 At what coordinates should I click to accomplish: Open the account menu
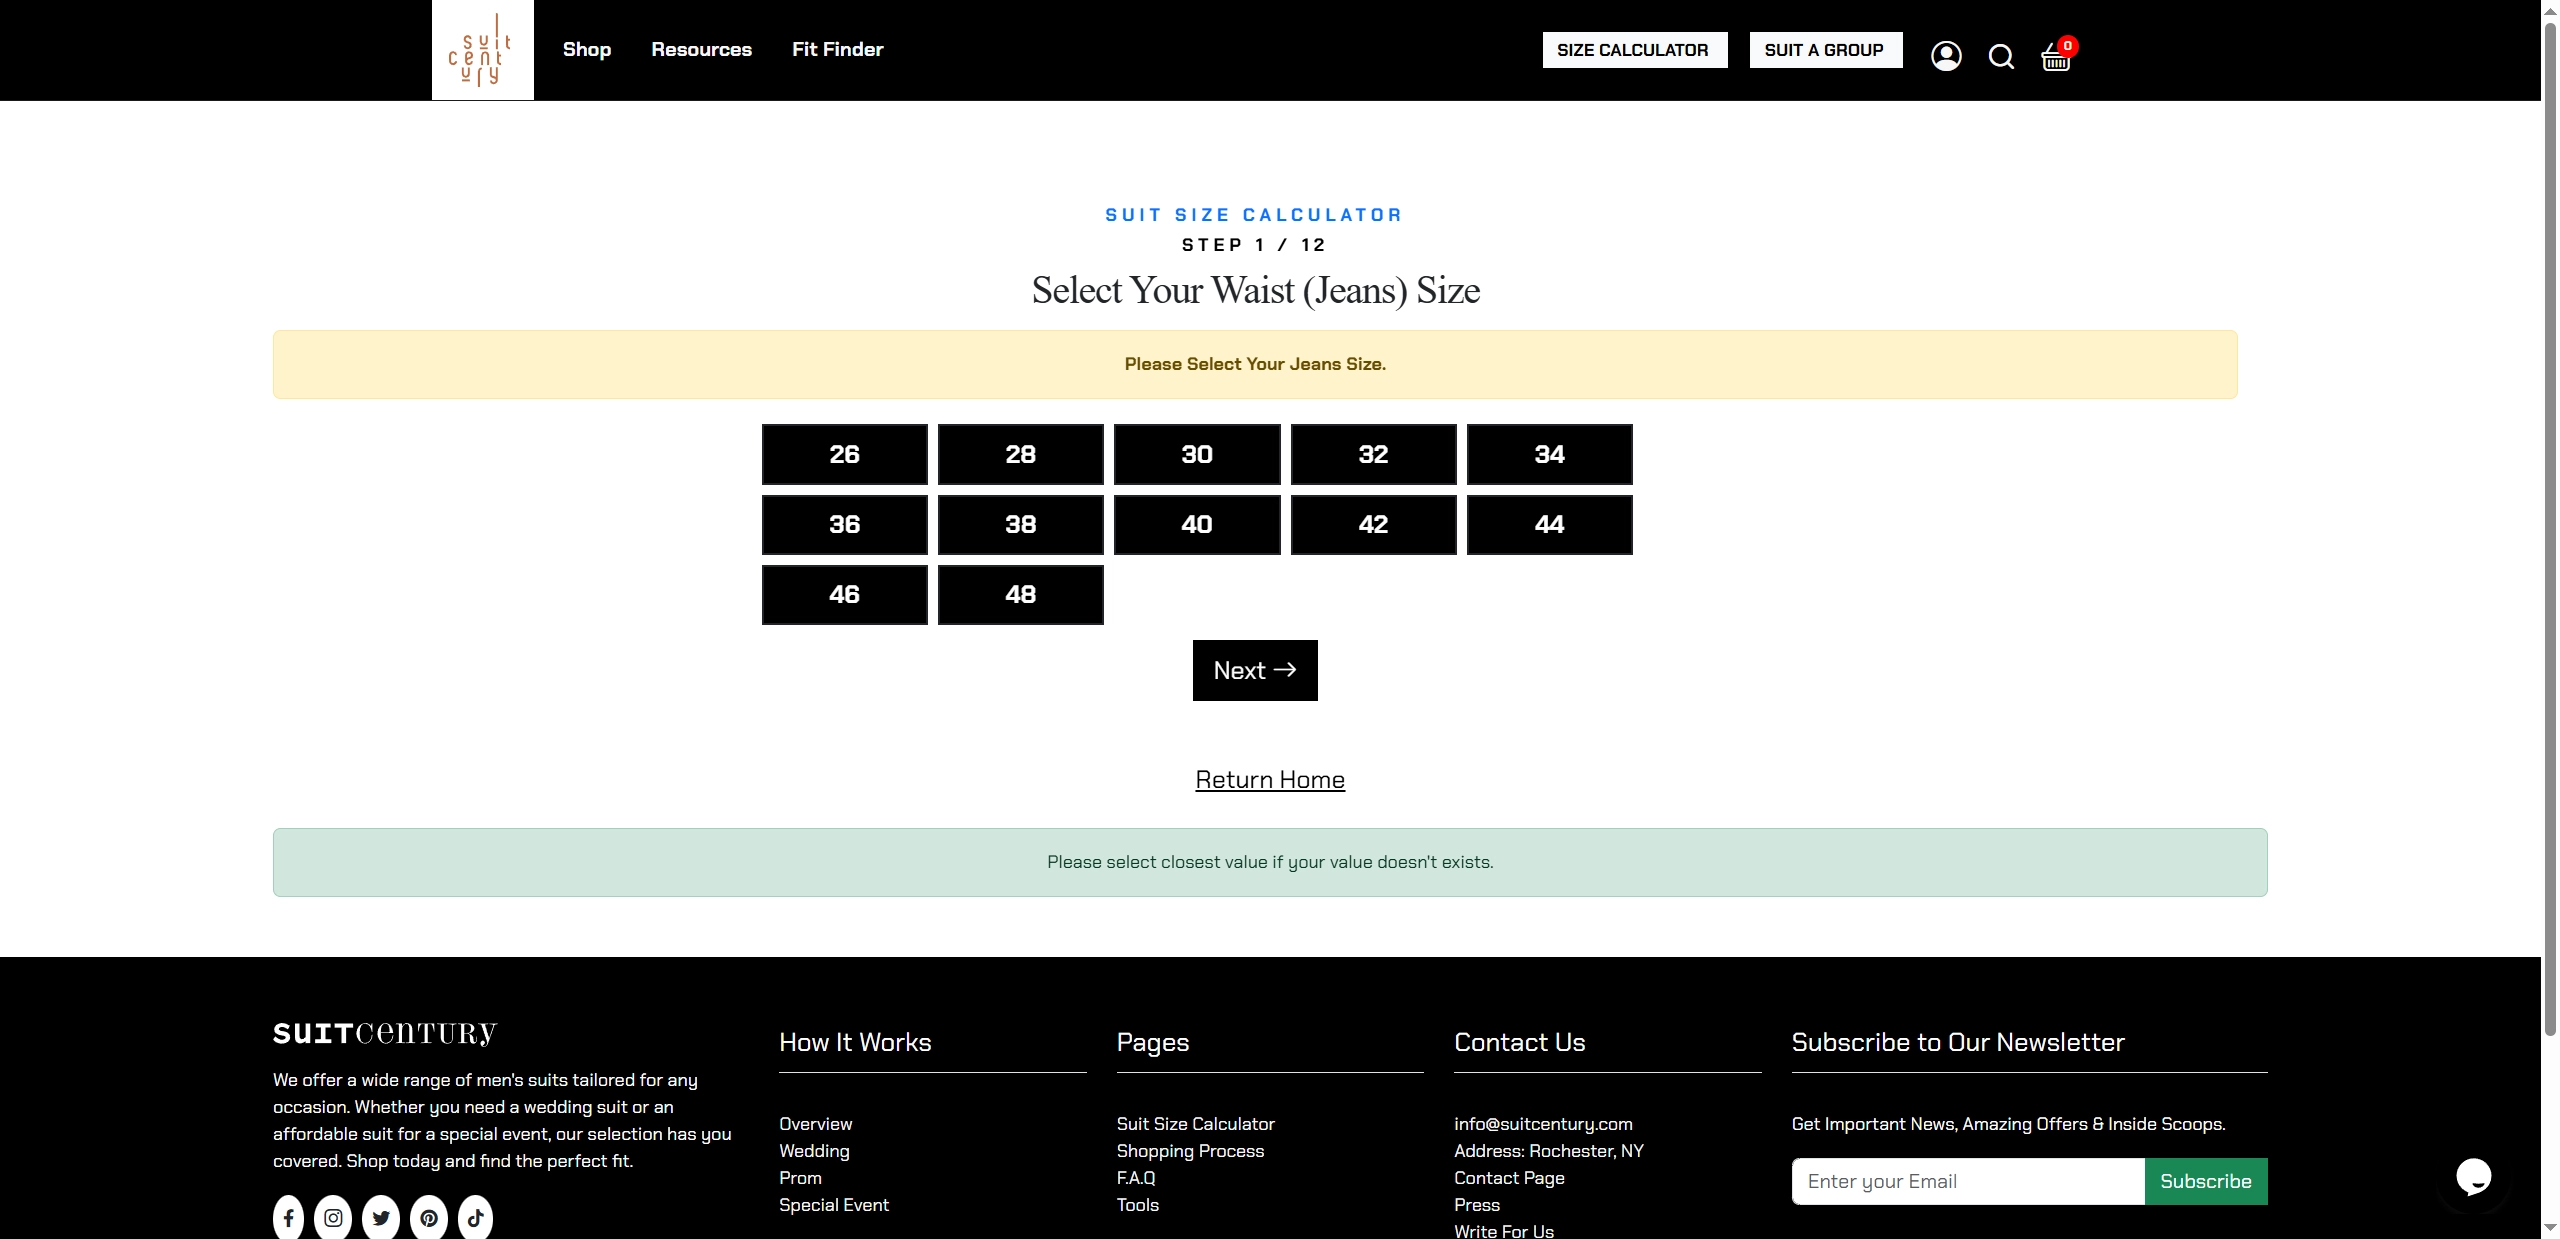pos(1946,56)
